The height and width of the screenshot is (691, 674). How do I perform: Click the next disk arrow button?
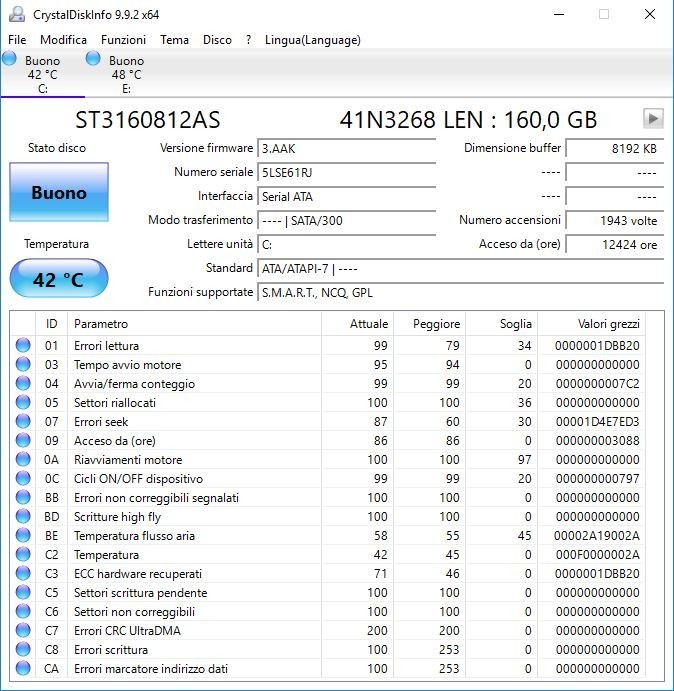point(653,119)
